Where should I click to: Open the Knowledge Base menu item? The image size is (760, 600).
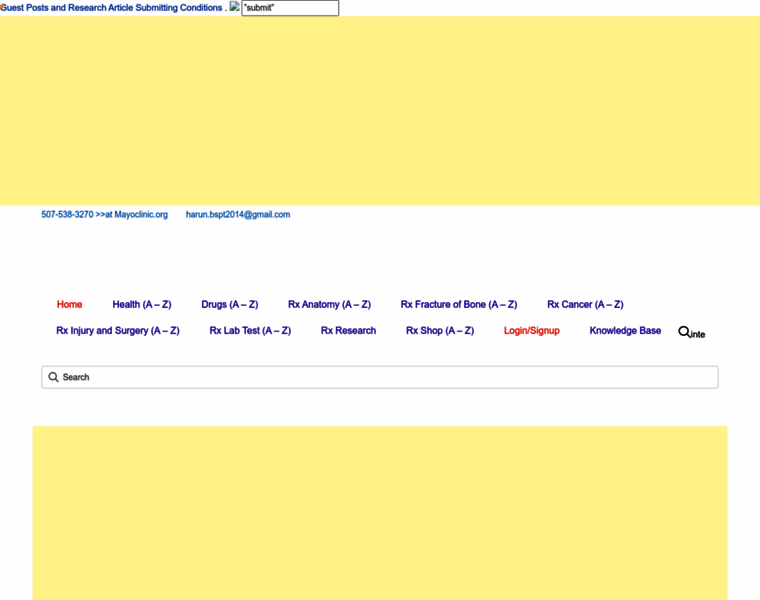tap(625, 331)
